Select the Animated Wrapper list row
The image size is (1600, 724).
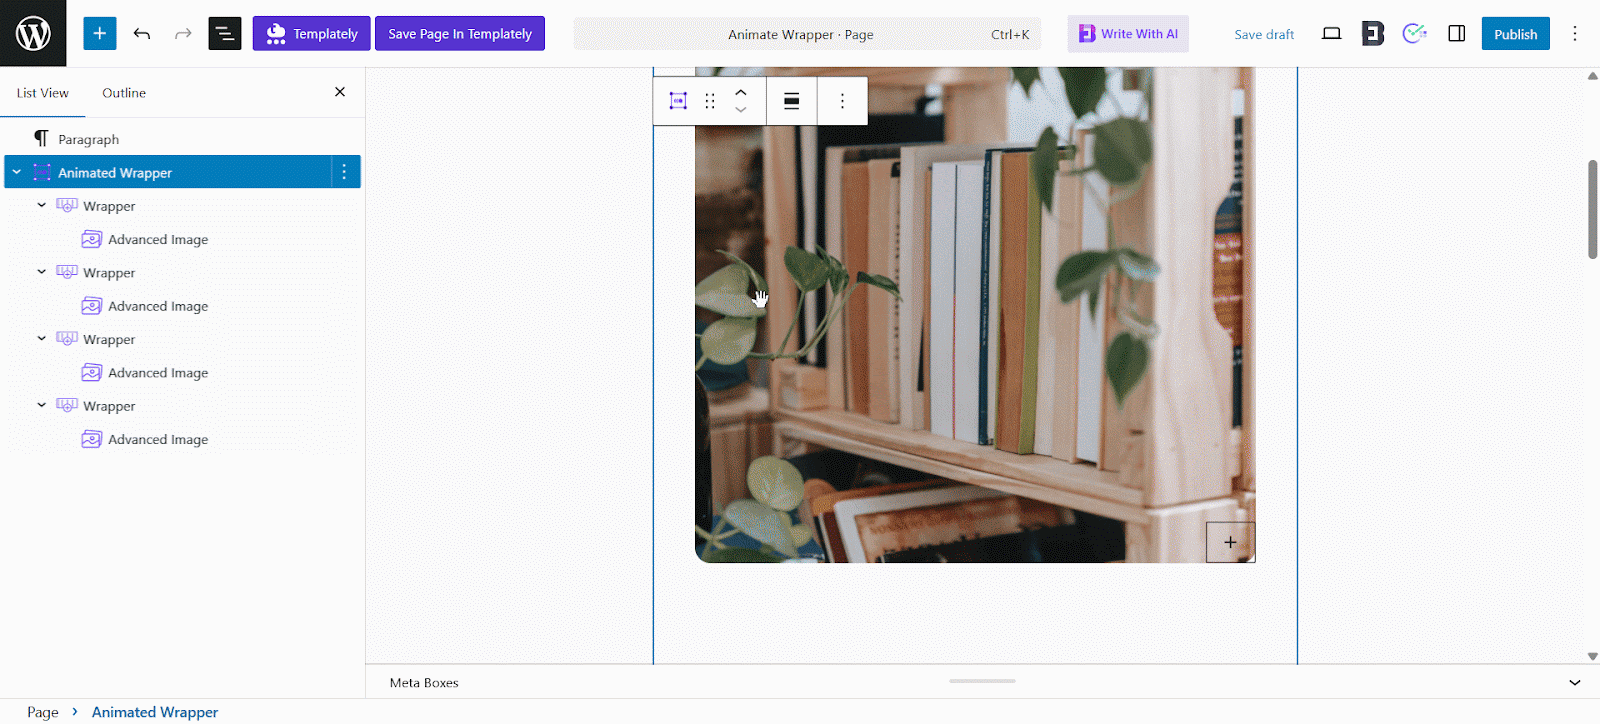(183, 172)
